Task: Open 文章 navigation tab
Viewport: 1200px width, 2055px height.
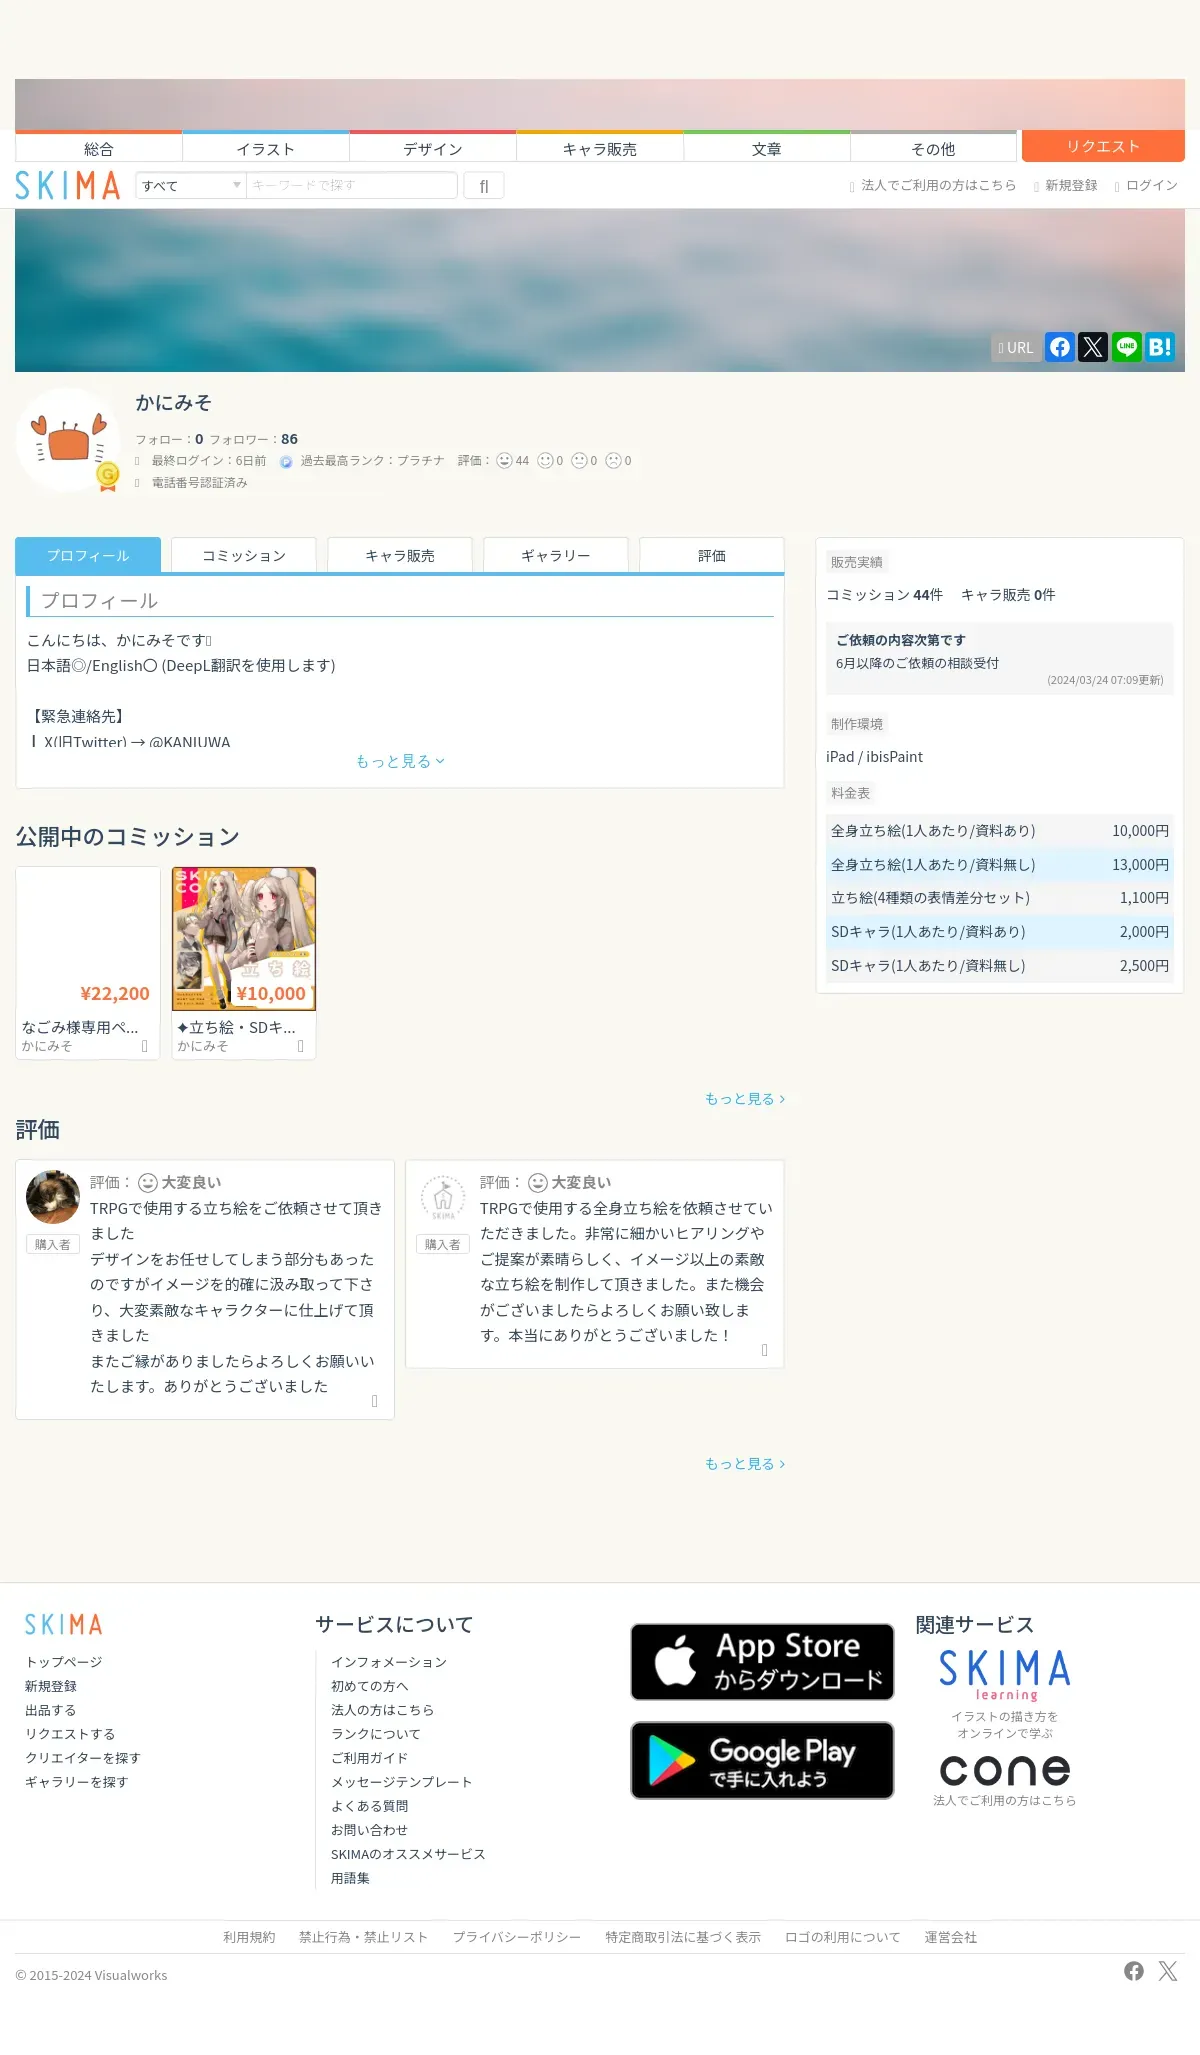Action: tap(767, 147)
